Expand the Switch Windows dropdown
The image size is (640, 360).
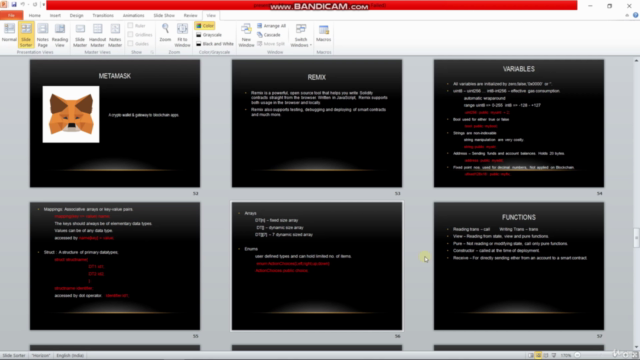[x=301, y=35]
